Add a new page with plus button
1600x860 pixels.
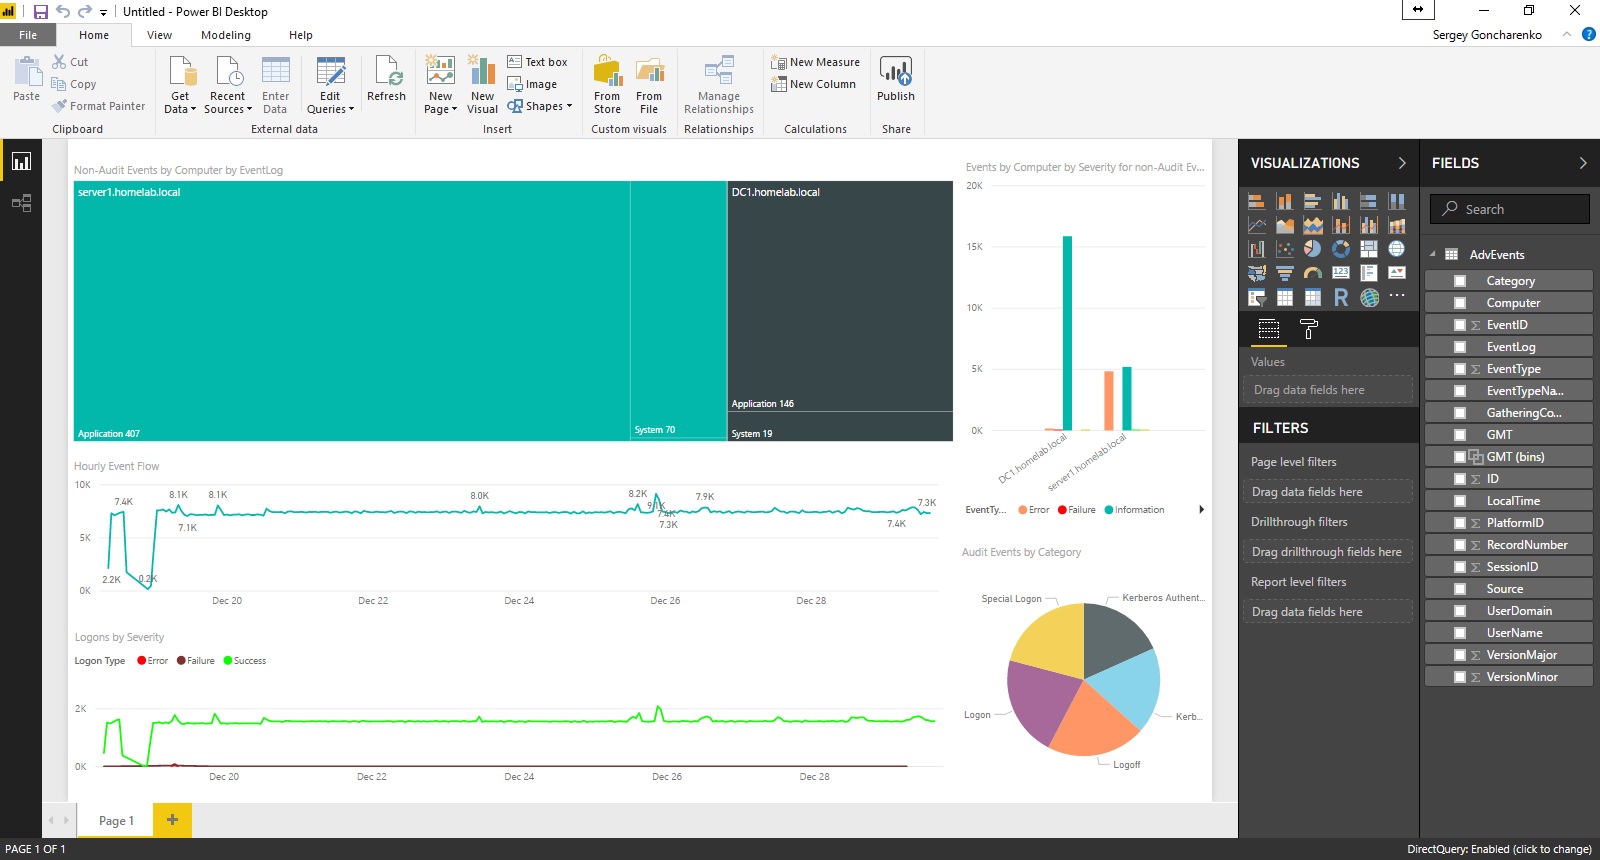[172, 820]
